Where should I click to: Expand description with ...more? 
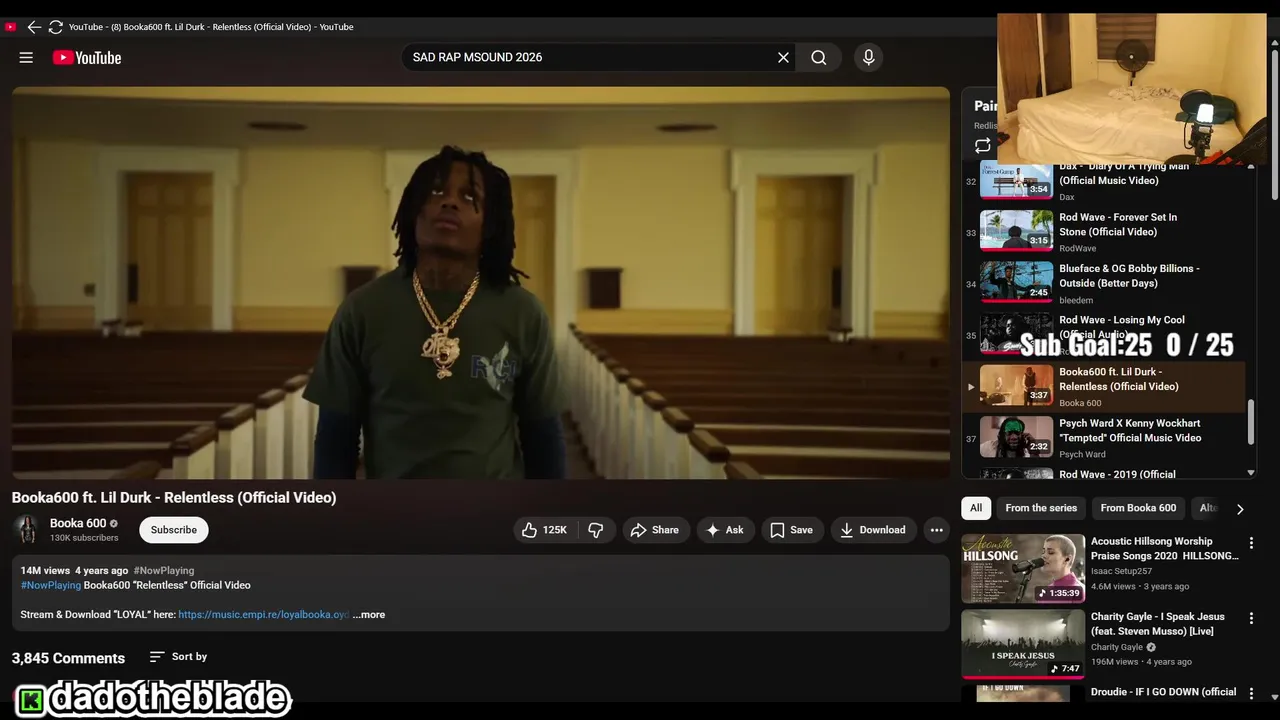tap(369, 615)
